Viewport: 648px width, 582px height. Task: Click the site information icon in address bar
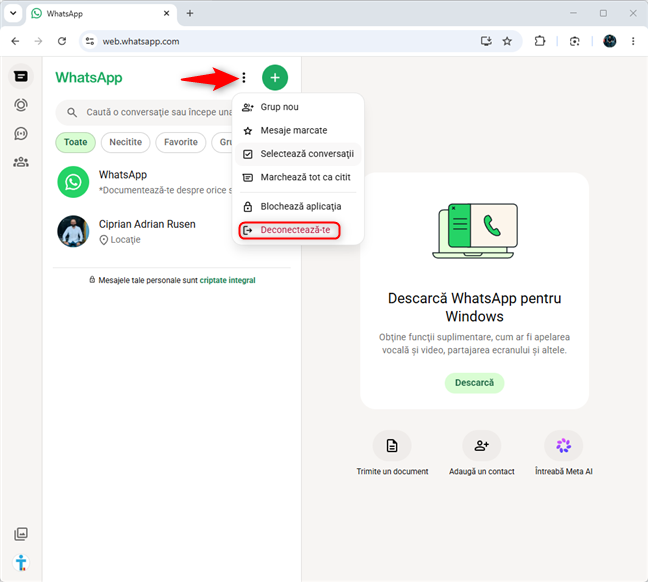pyautogui.click(x=90, y=41)
